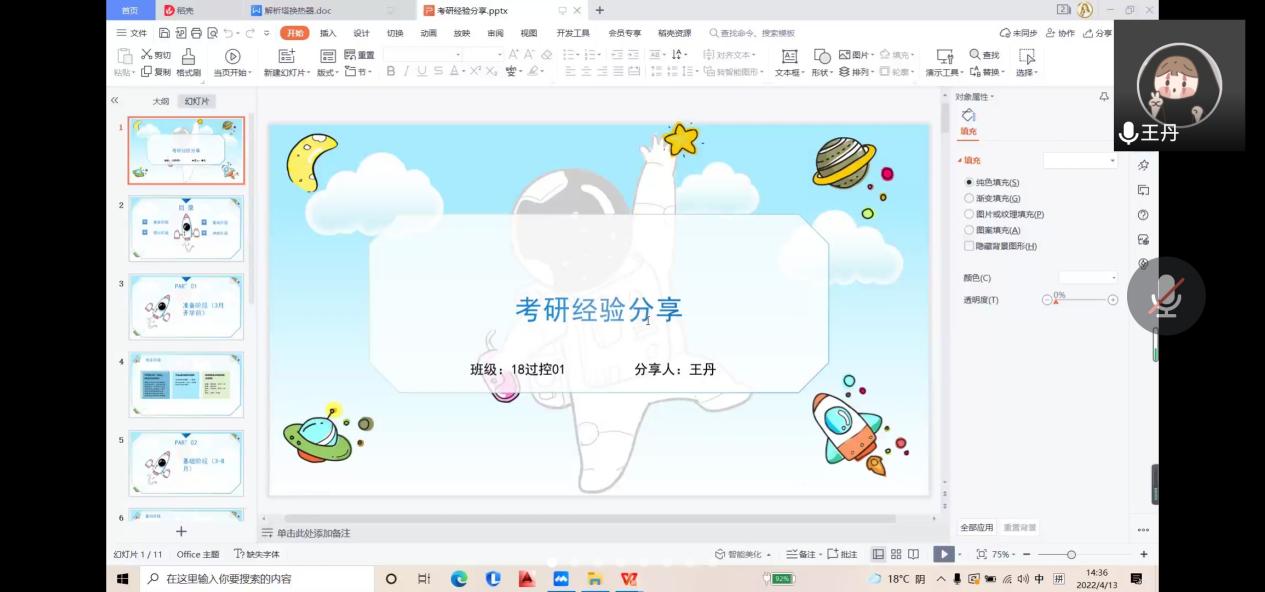Image resolution: width=1265 pixels, height=592 pixels.
Task: Open the font name combo box
Action: [422, 54]
